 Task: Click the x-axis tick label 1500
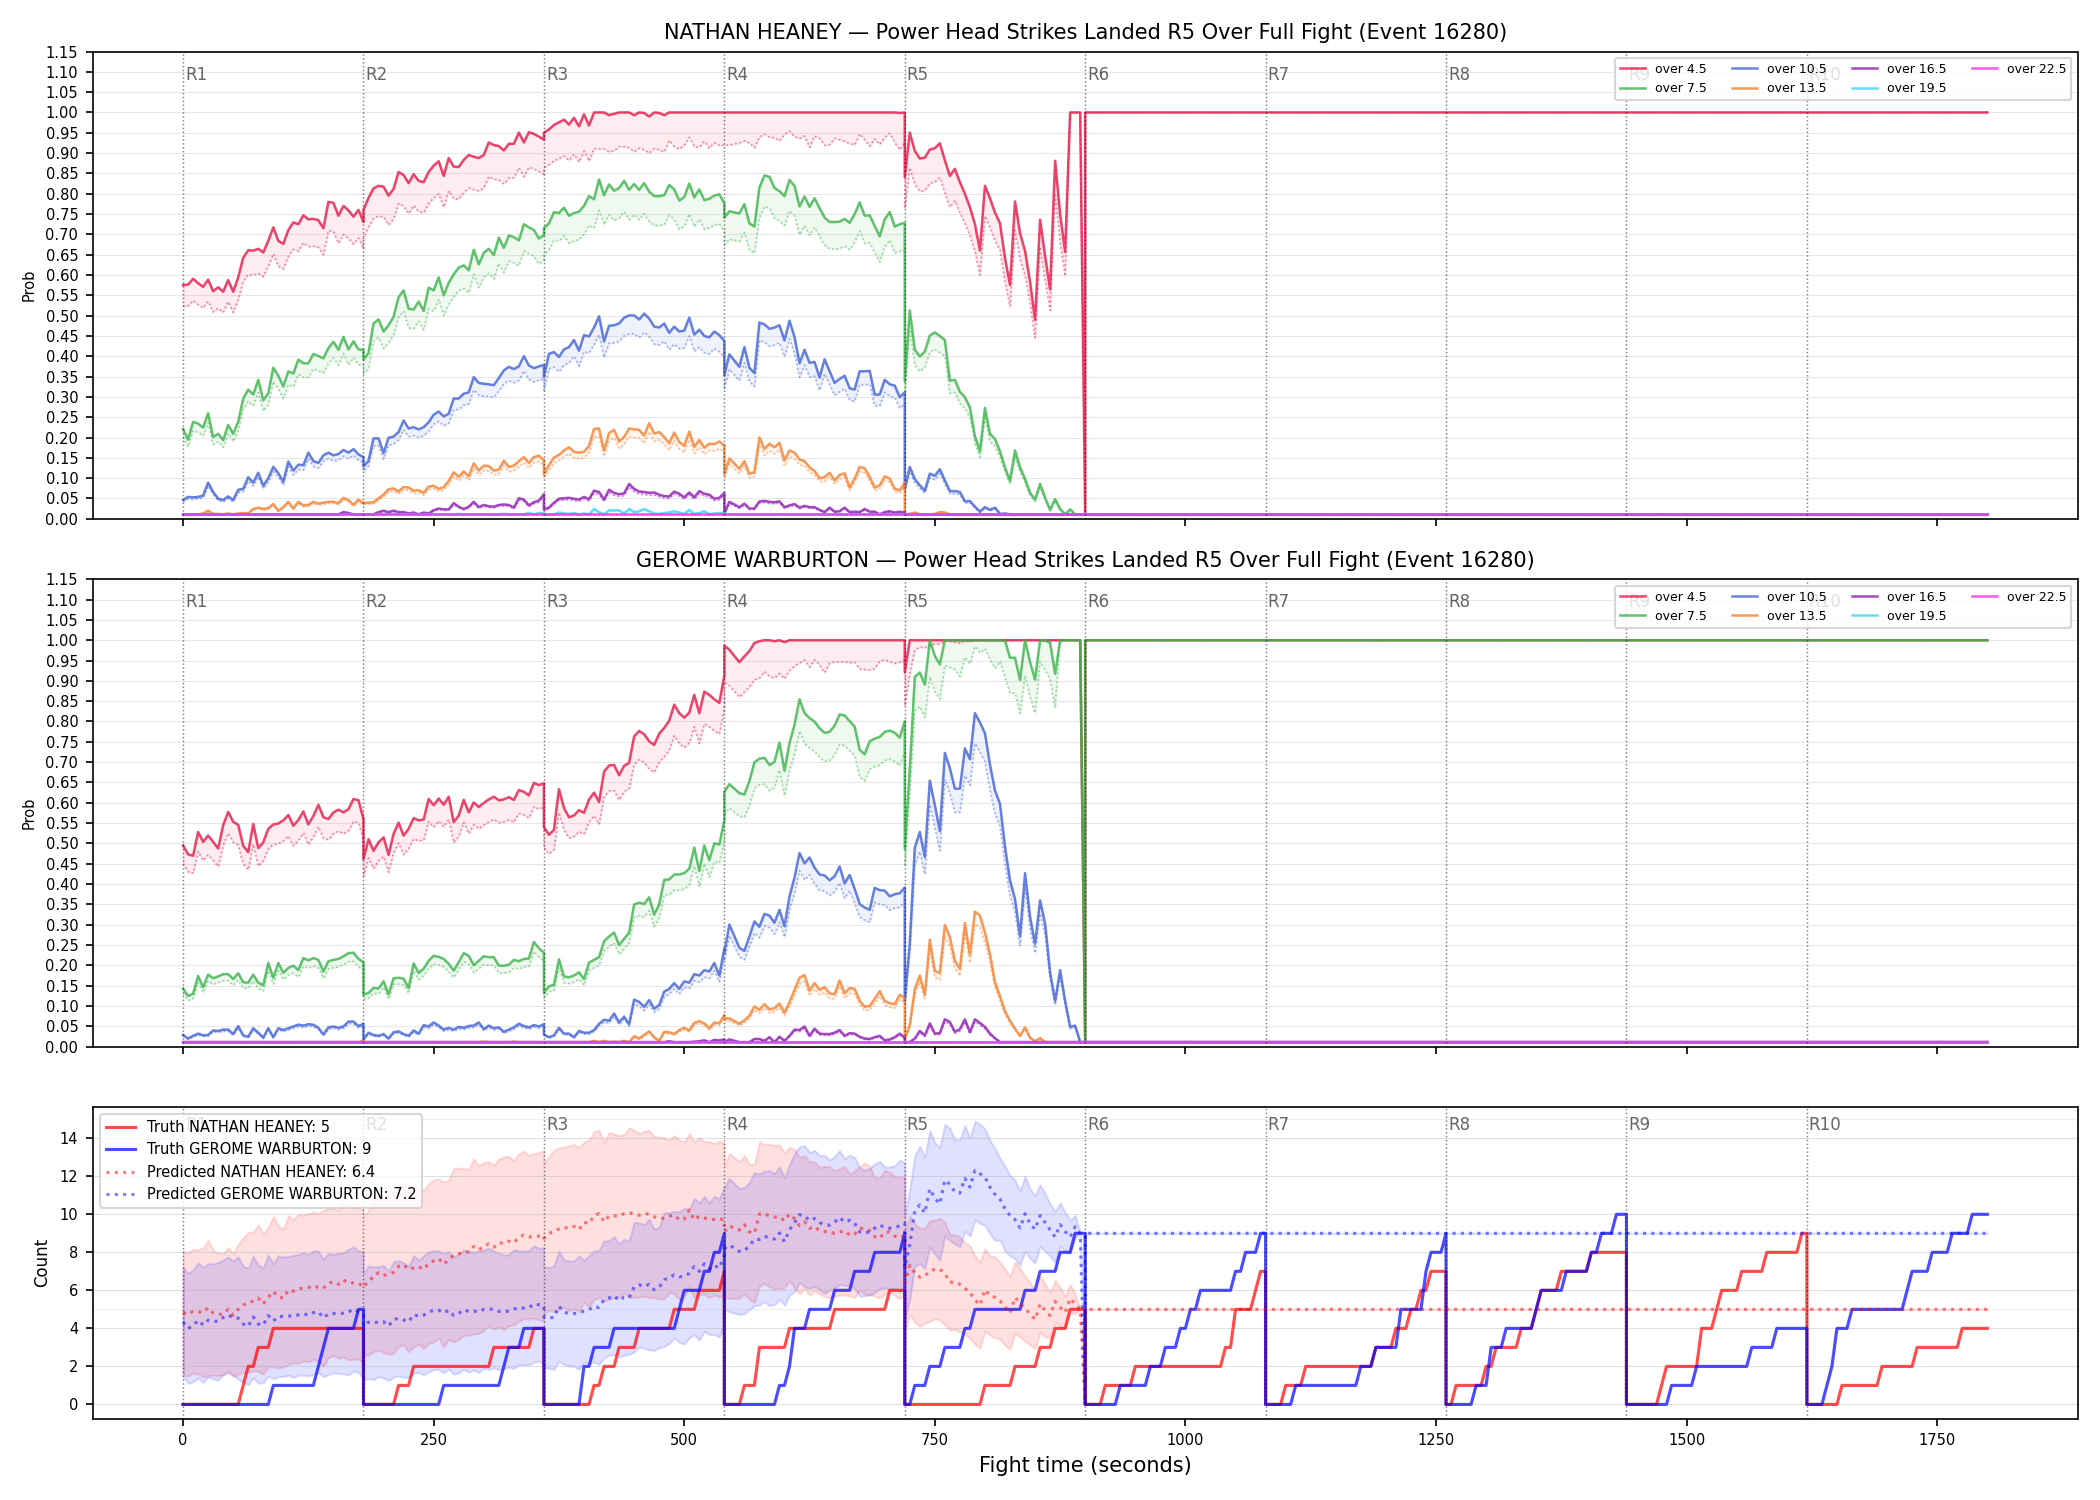coord(1687,1440)
